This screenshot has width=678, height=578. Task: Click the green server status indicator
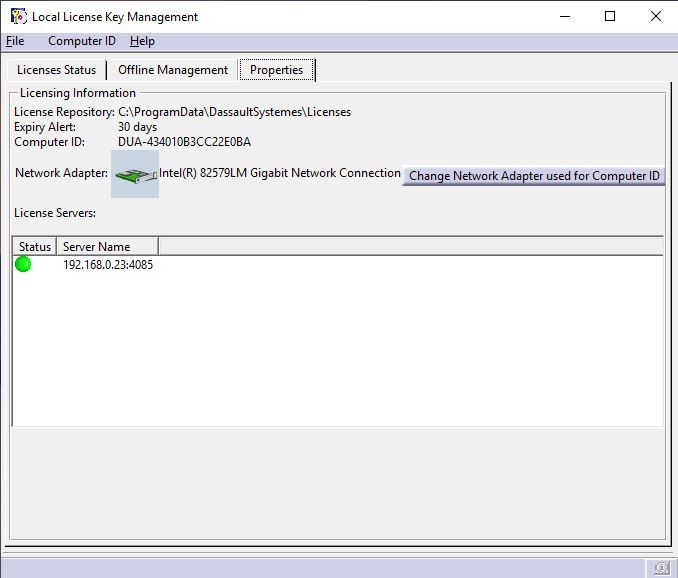click(23, 264)
